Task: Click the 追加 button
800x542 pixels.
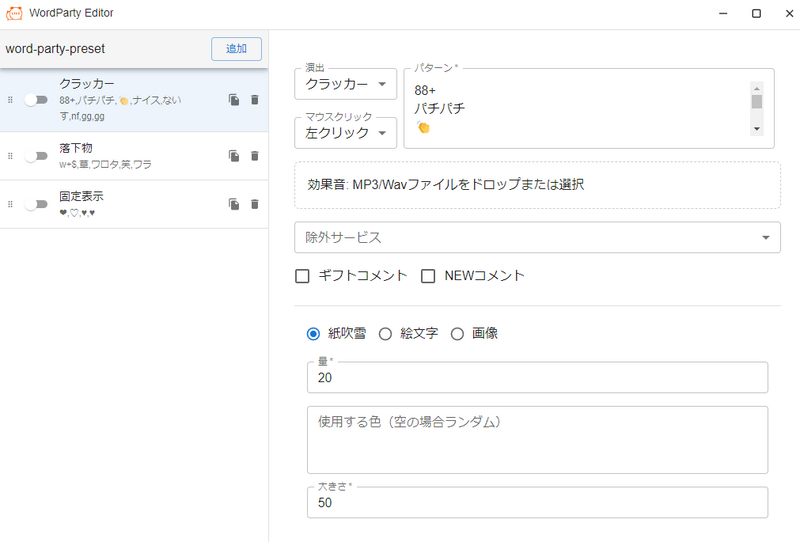Action: [236, 48]
